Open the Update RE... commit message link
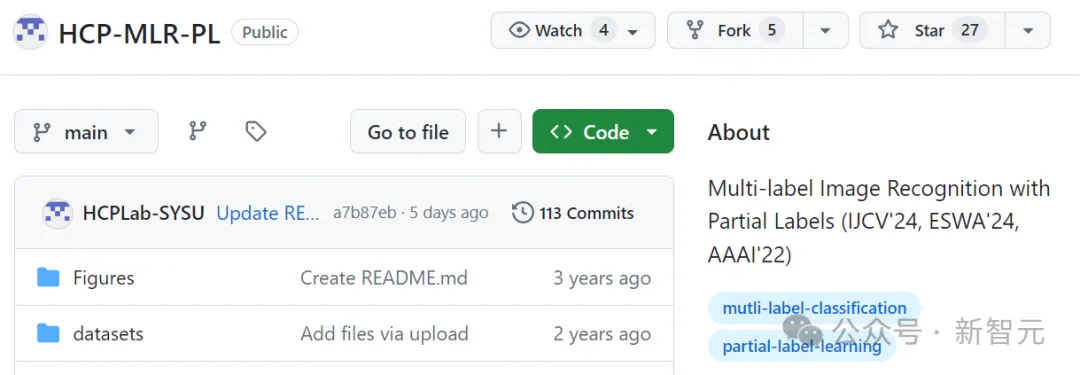 [268, 213]
